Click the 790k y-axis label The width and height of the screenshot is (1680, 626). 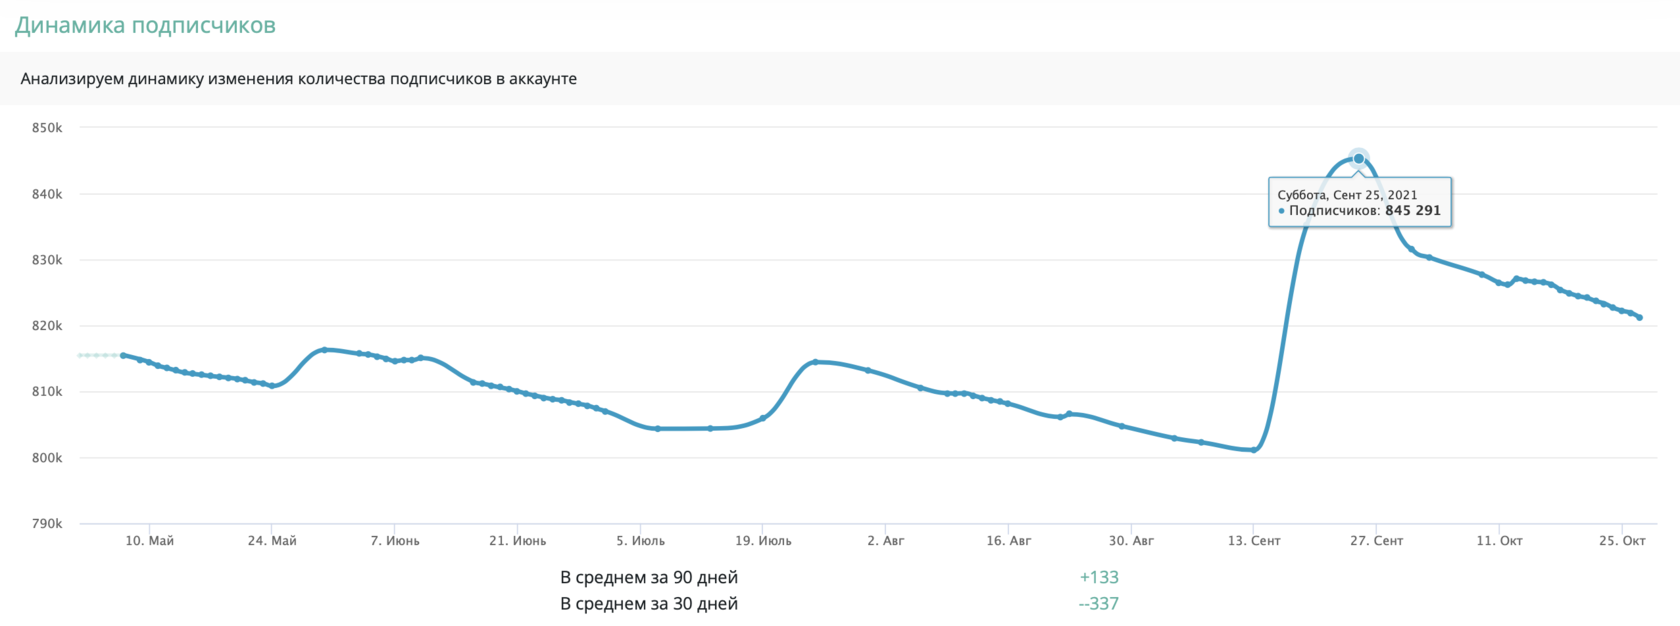point(47,524)
